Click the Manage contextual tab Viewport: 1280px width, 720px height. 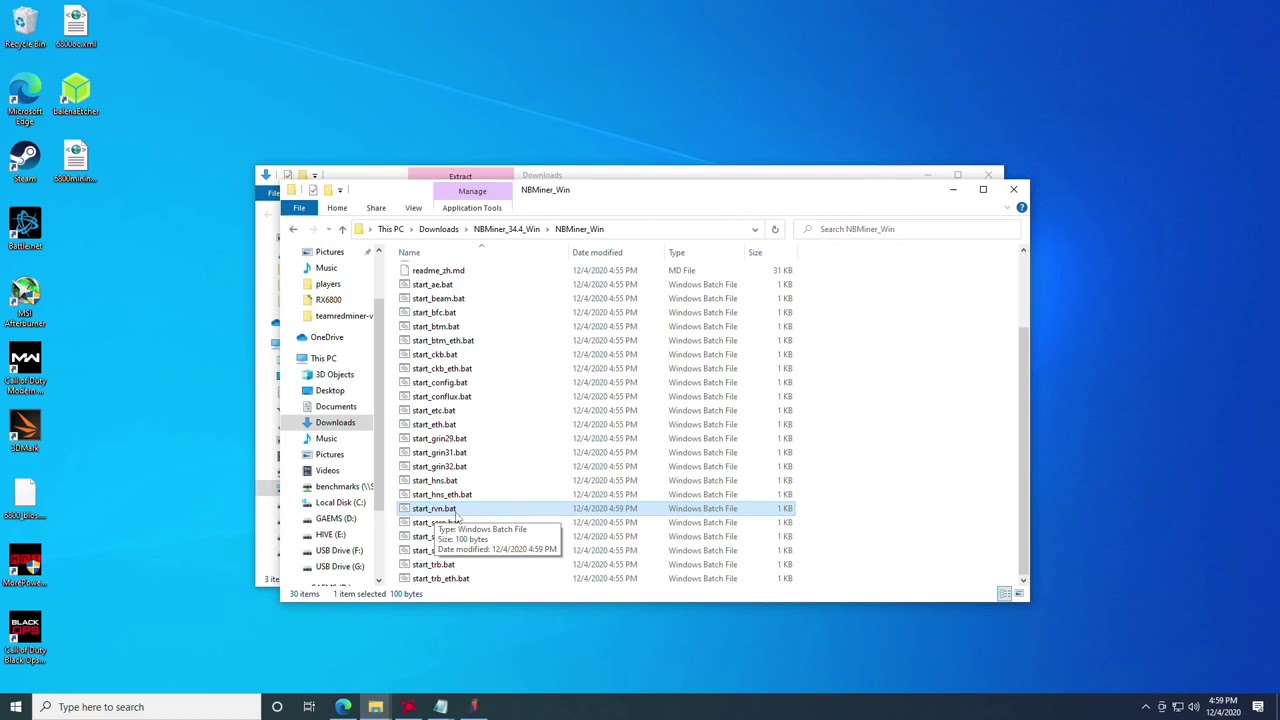[x=472, y=191]
